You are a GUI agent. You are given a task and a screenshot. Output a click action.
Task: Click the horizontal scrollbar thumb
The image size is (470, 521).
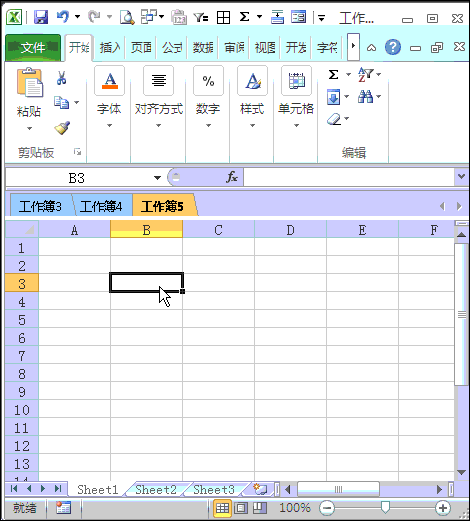coord(338,489)
